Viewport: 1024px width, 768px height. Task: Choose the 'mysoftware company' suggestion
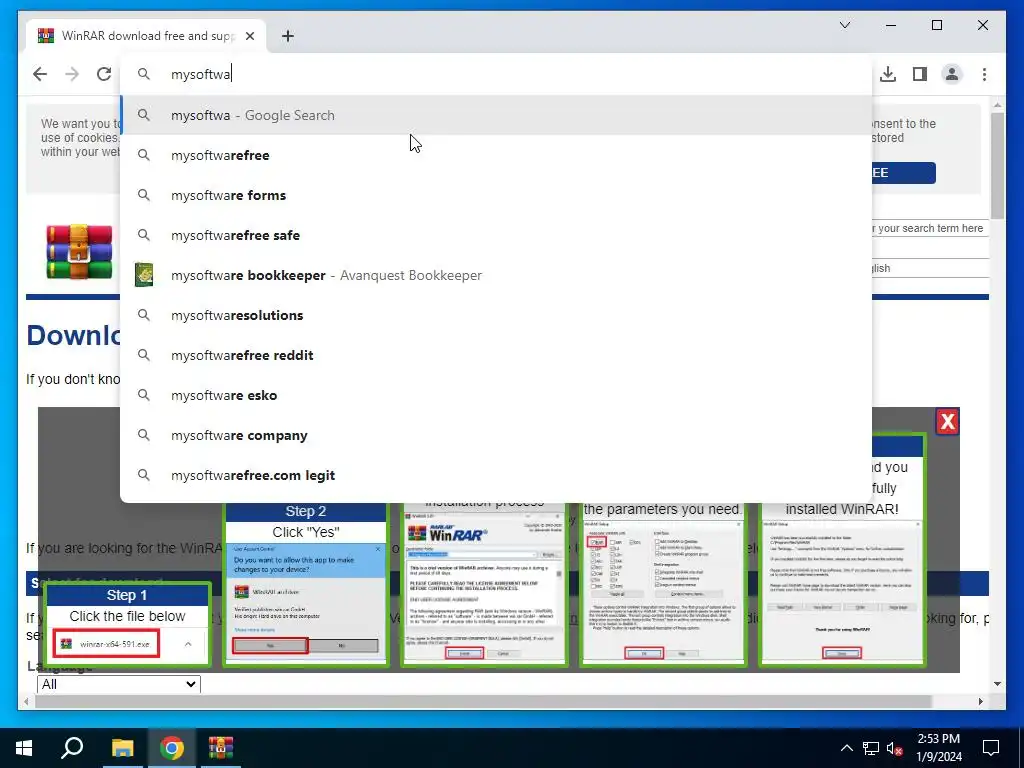tap(496, 436)
